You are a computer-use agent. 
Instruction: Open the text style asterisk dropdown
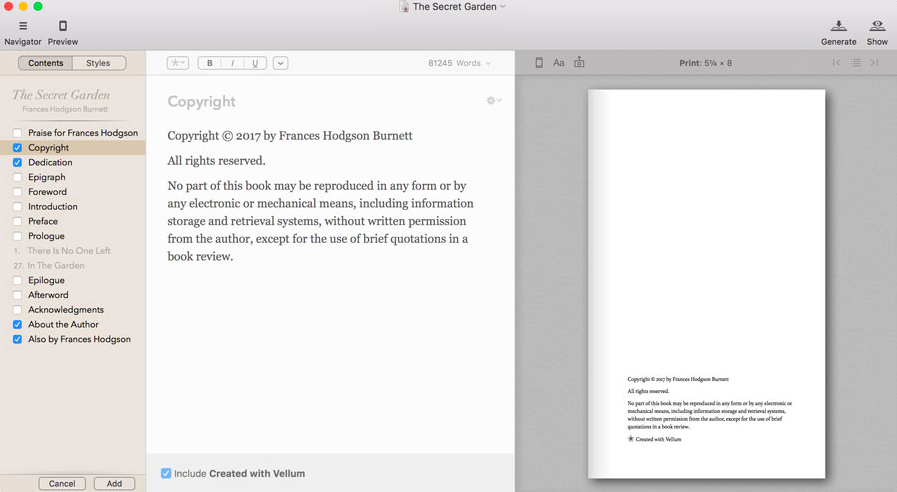point(178,63)
